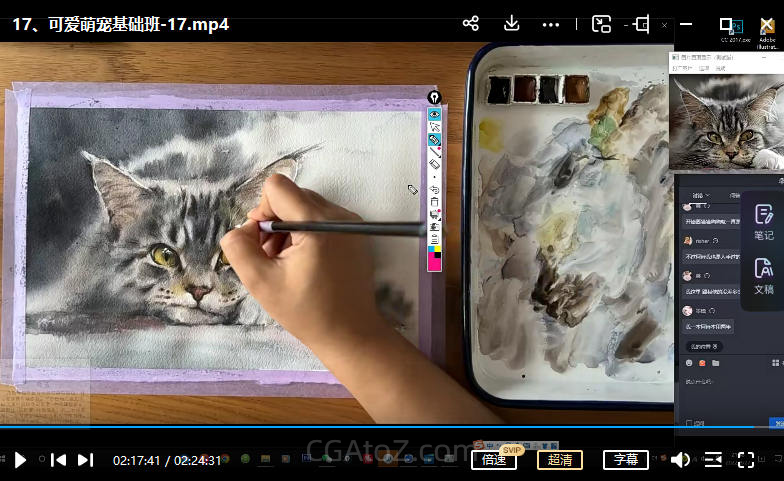784x481 pixels.
Task: Open the 字幕 subtitle options
Action: tap(626, 460)
